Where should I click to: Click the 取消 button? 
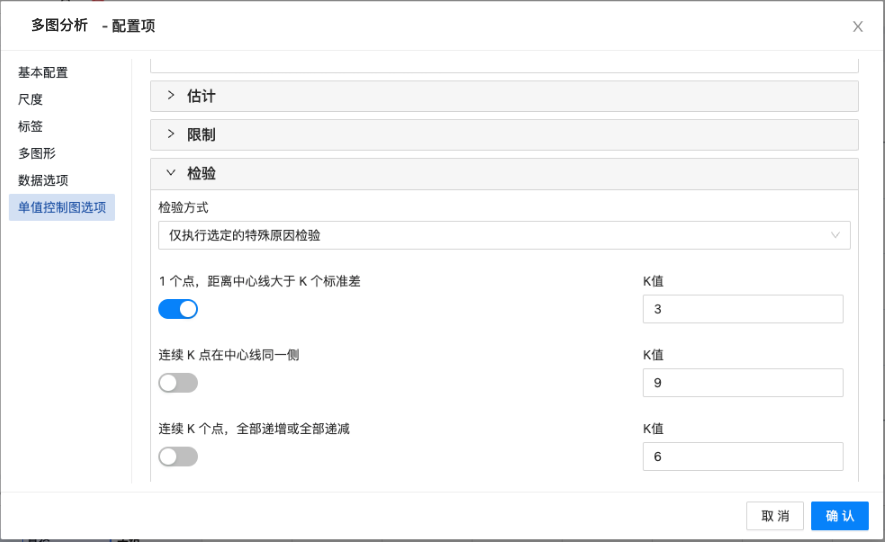(775, 516)
